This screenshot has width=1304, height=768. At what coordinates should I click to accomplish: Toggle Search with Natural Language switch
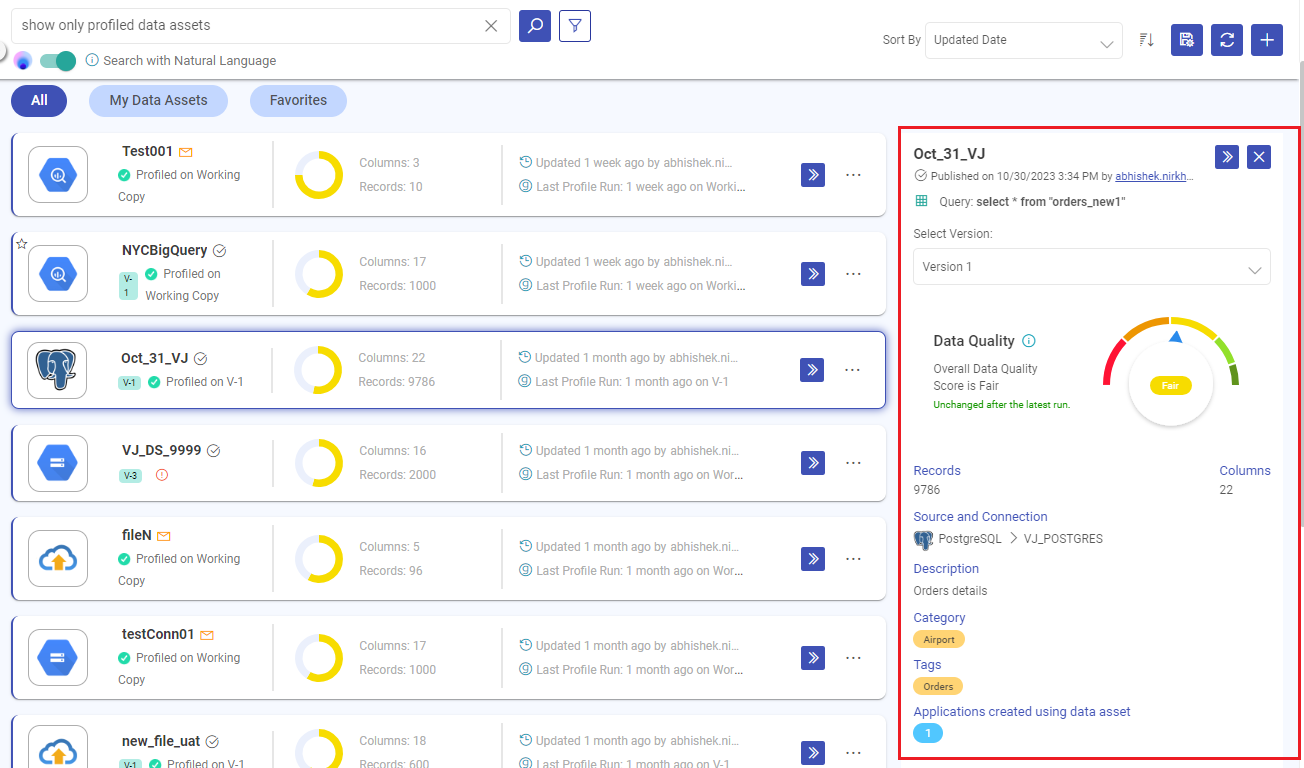point(57,61)
